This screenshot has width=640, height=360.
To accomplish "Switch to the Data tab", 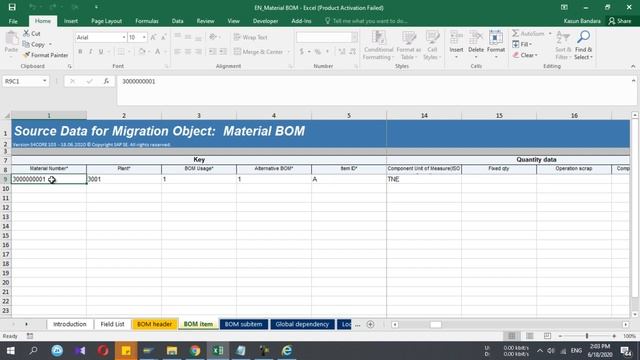I will 178,21.
